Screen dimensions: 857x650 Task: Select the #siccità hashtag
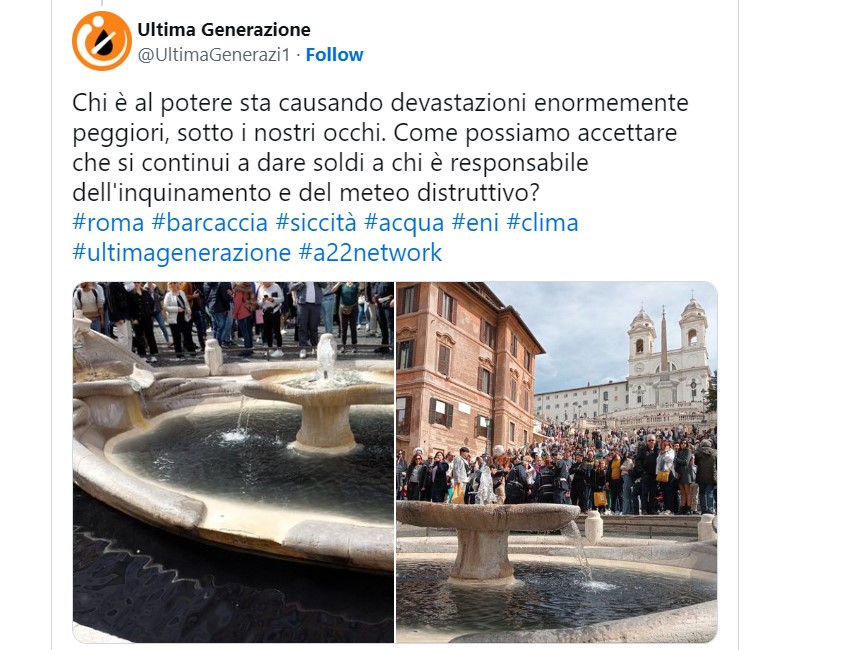pos(316,222)
